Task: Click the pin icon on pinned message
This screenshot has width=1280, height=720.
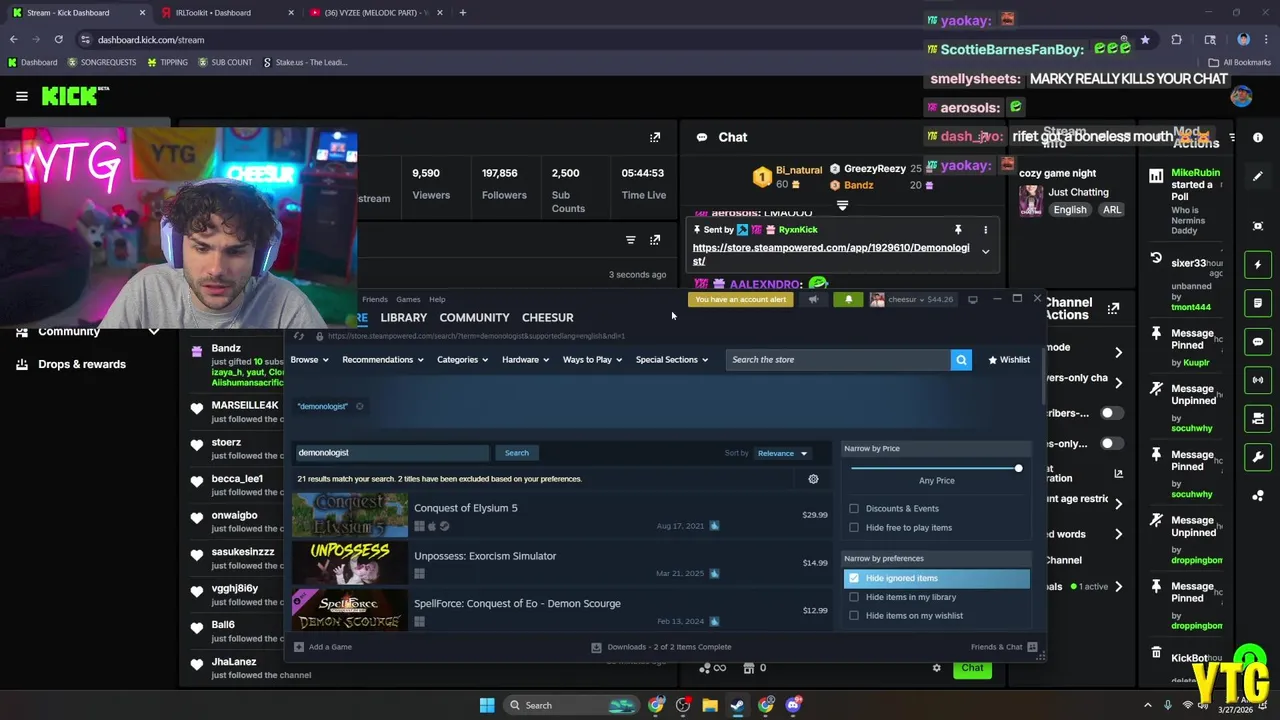Action: (x=957, y=230)
